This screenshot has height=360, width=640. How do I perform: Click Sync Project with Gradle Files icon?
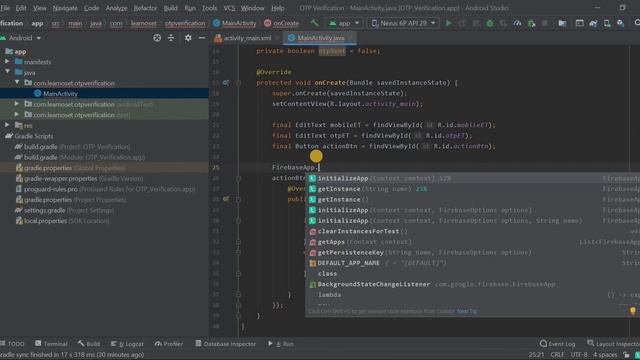(593, 23)
